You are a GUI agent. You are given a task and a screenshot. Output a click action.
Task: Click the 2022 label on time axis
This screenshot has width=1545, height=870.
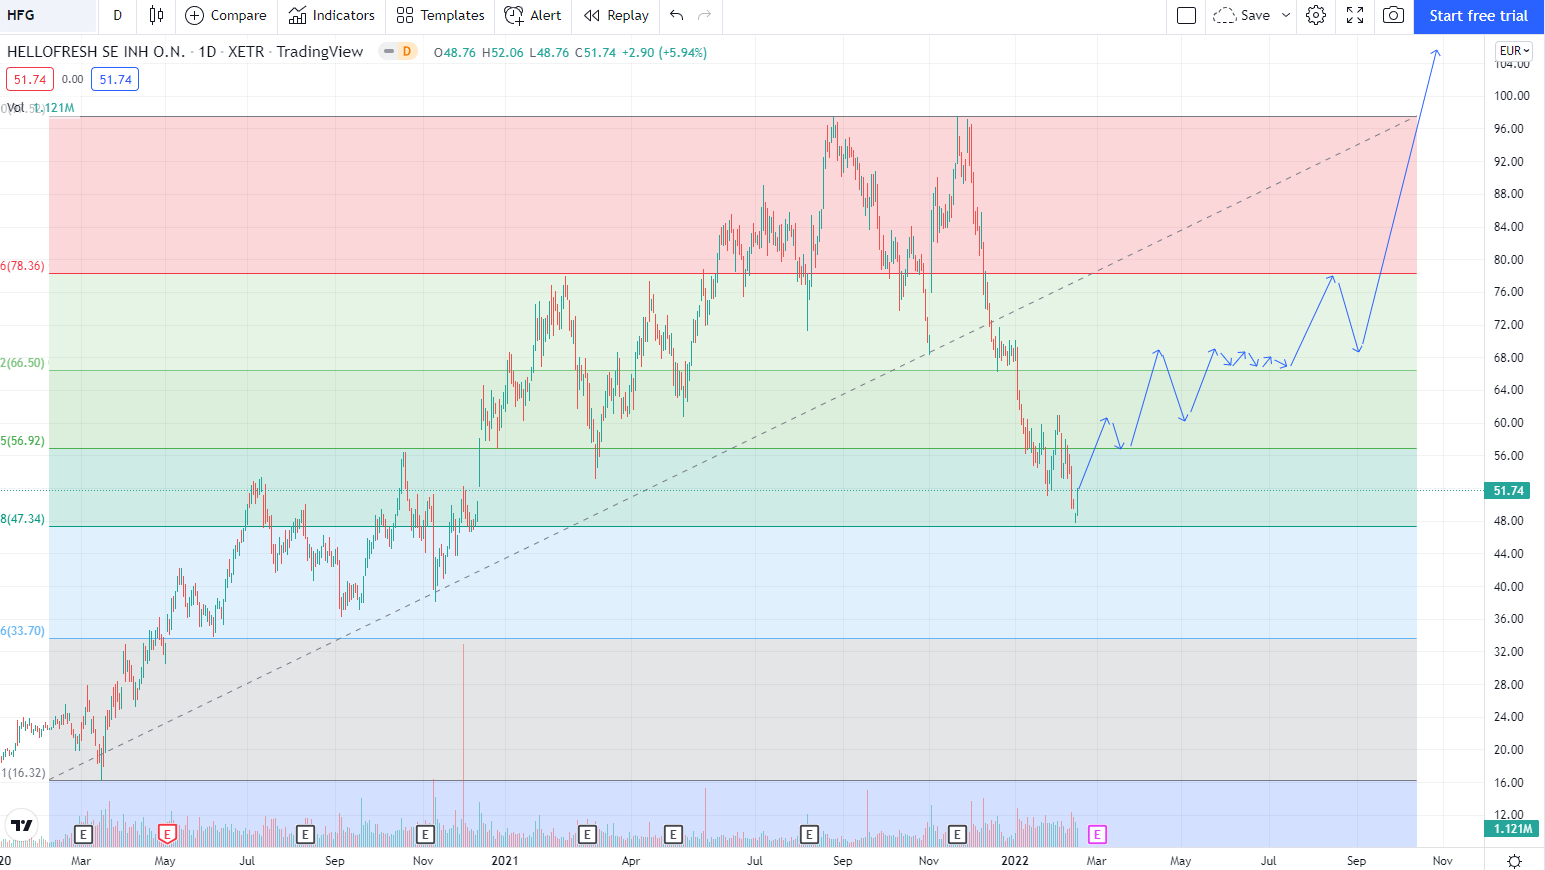(x=1015, y=861)
